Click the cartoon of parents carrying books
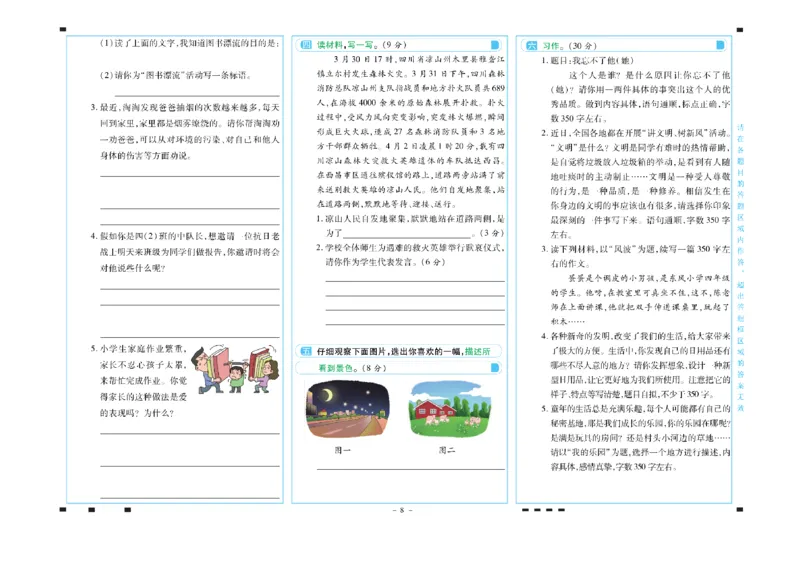Image resolution: width=800 pixels, height=566 pixels. click(x=235, y=369)
